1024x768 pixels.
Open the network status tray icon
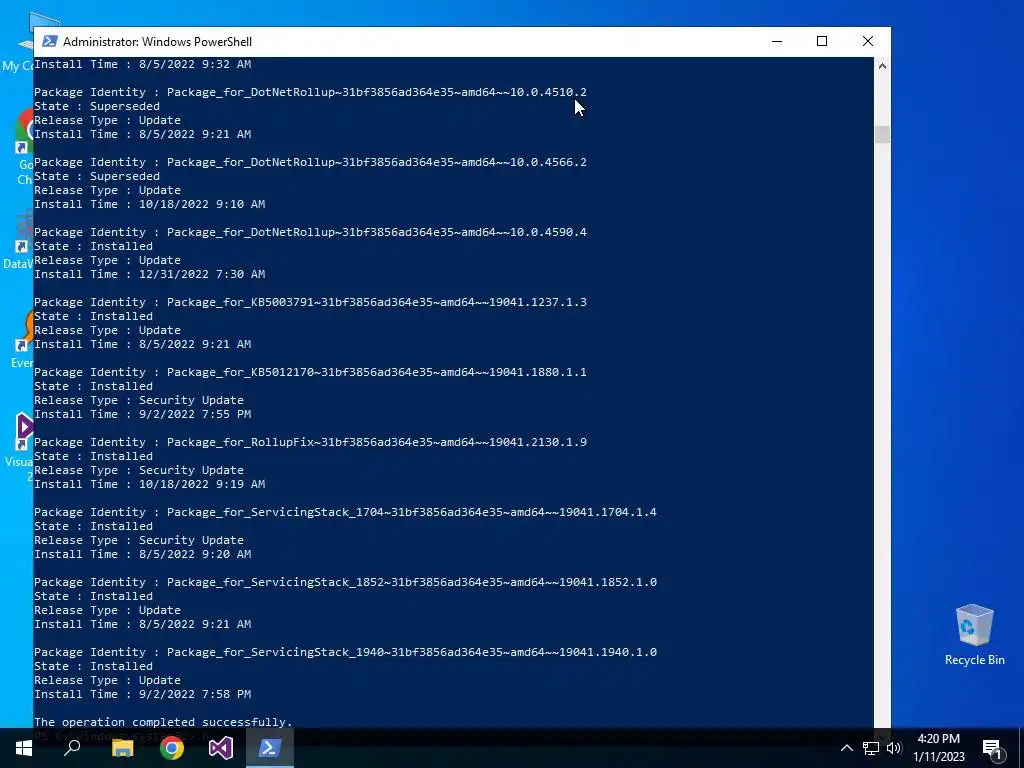871,748
